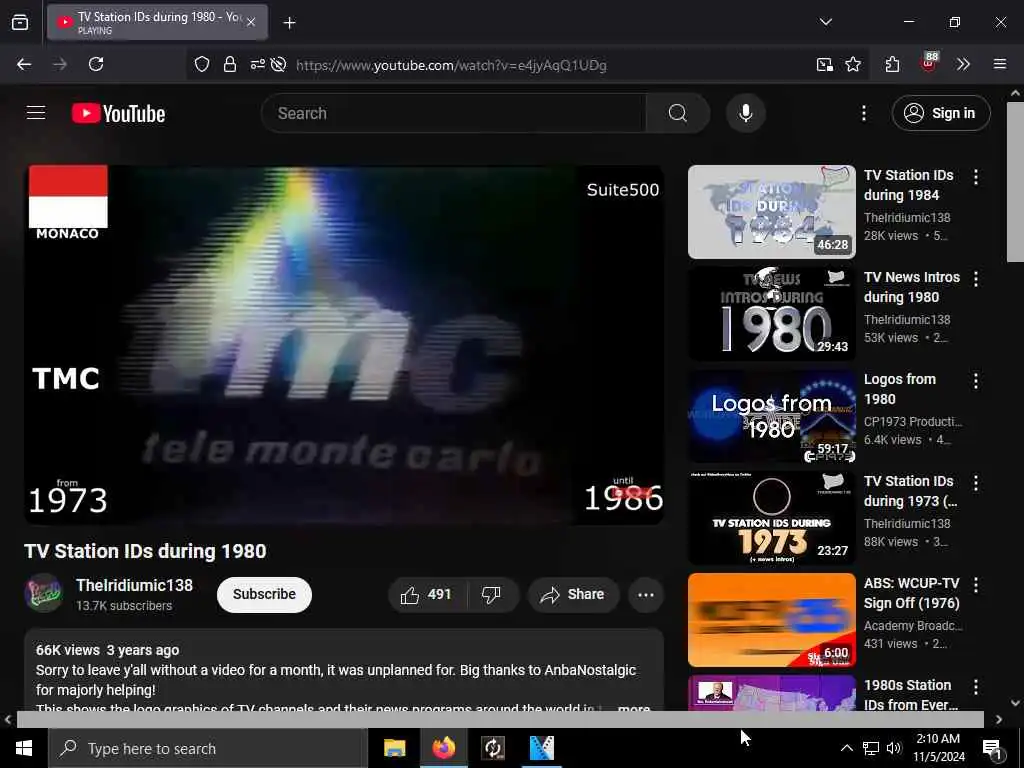
Task: Switch to Firefox on taskbar
Action: 443,748
